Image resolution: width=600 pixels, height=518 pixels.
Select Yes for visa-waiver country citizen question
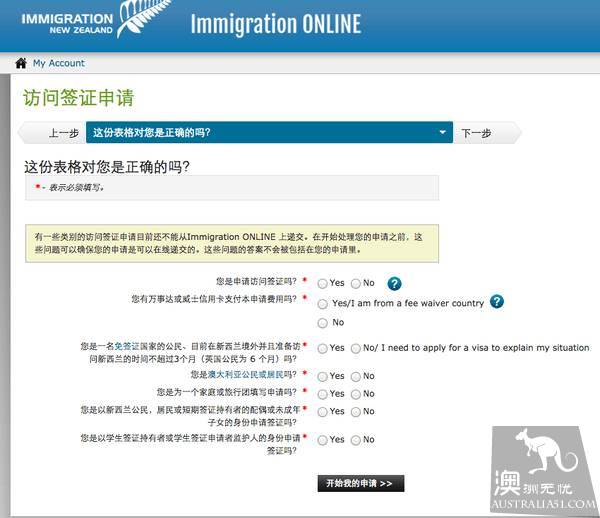[323, 349]
